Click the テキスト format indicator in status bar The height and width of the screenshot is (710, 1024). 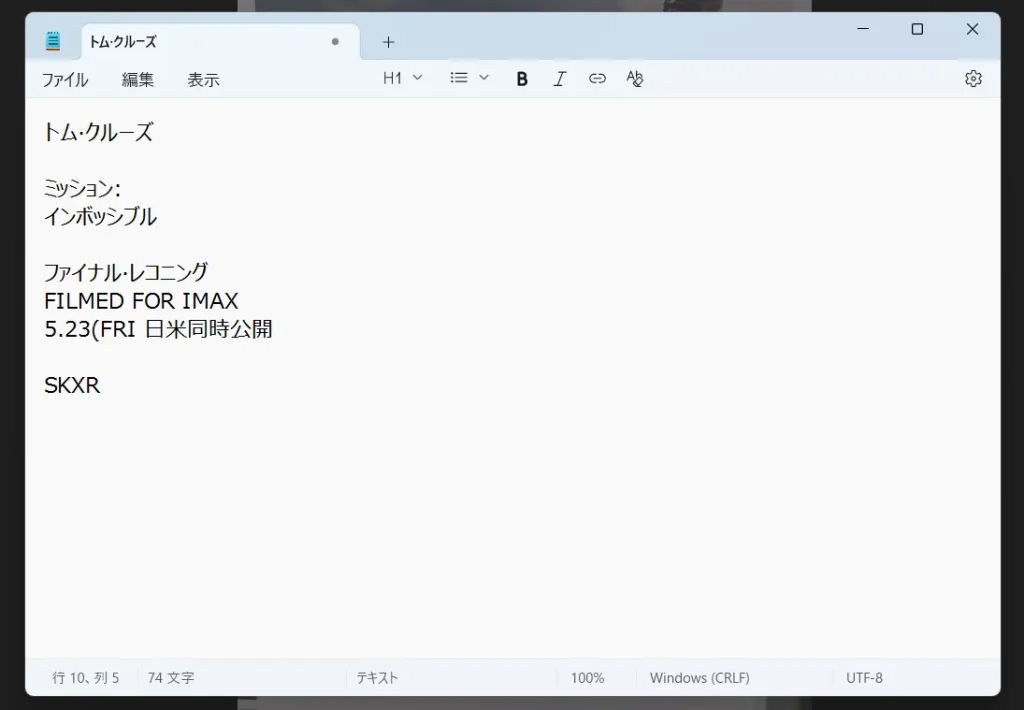(x=377, y=678)
